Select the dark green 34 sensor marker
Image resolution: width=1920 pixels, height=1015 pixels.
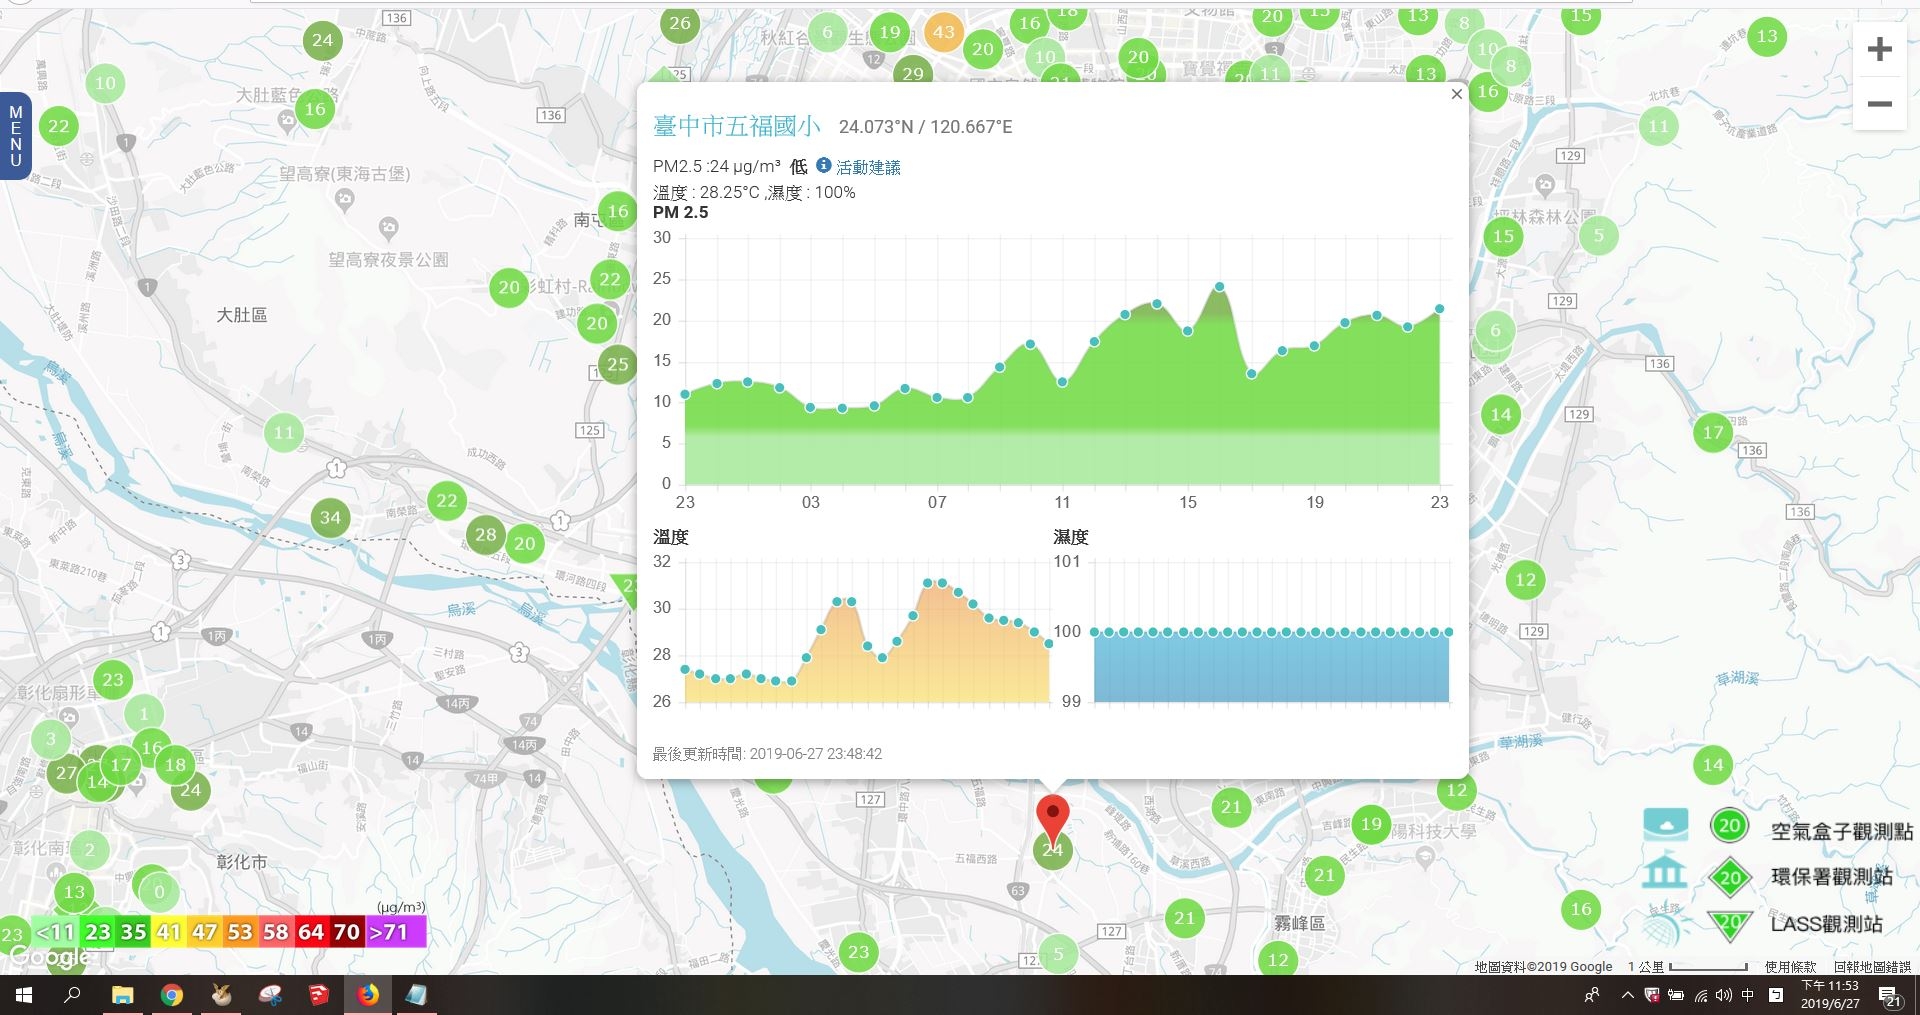pyautogui.click(x=330, y=517)
